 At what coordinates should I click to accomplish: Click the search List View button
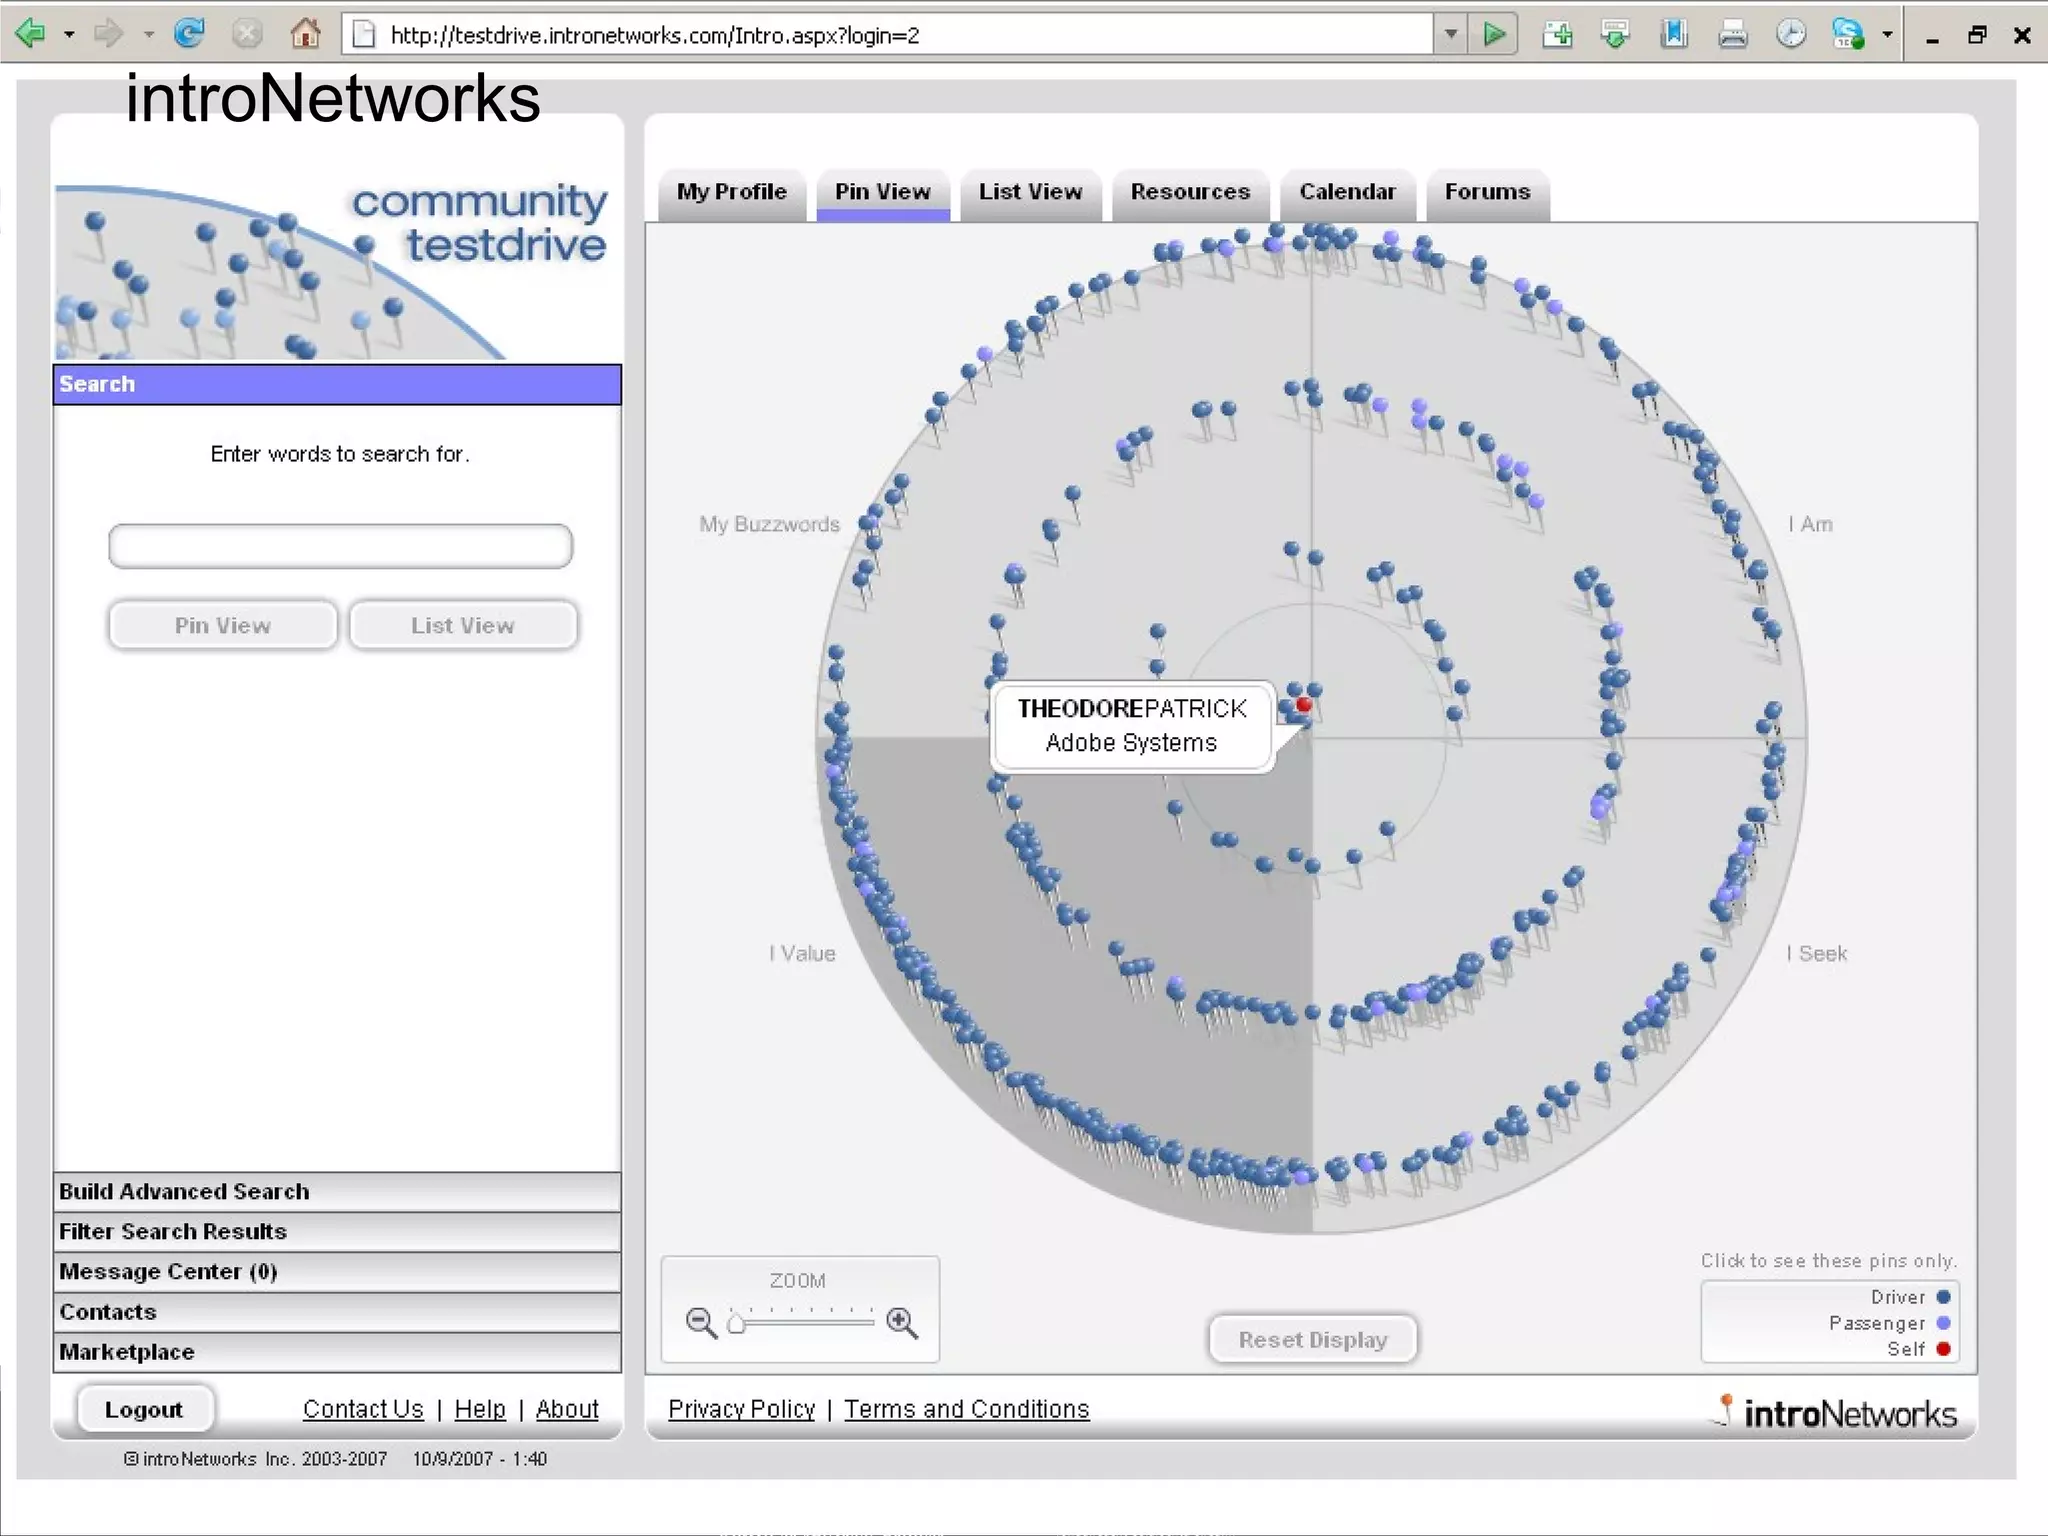[463, 625]
